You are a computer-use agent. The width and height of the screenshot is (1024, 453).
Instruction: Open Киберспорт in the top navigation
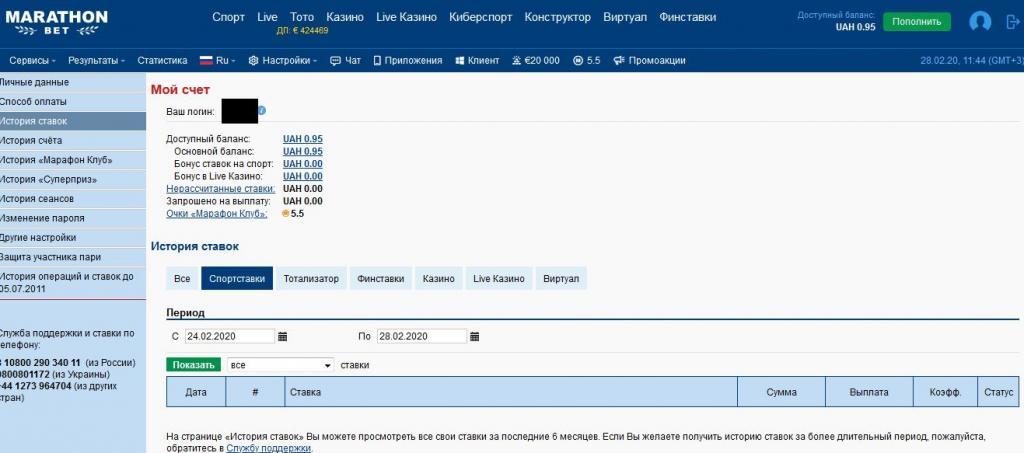point(482,17)
